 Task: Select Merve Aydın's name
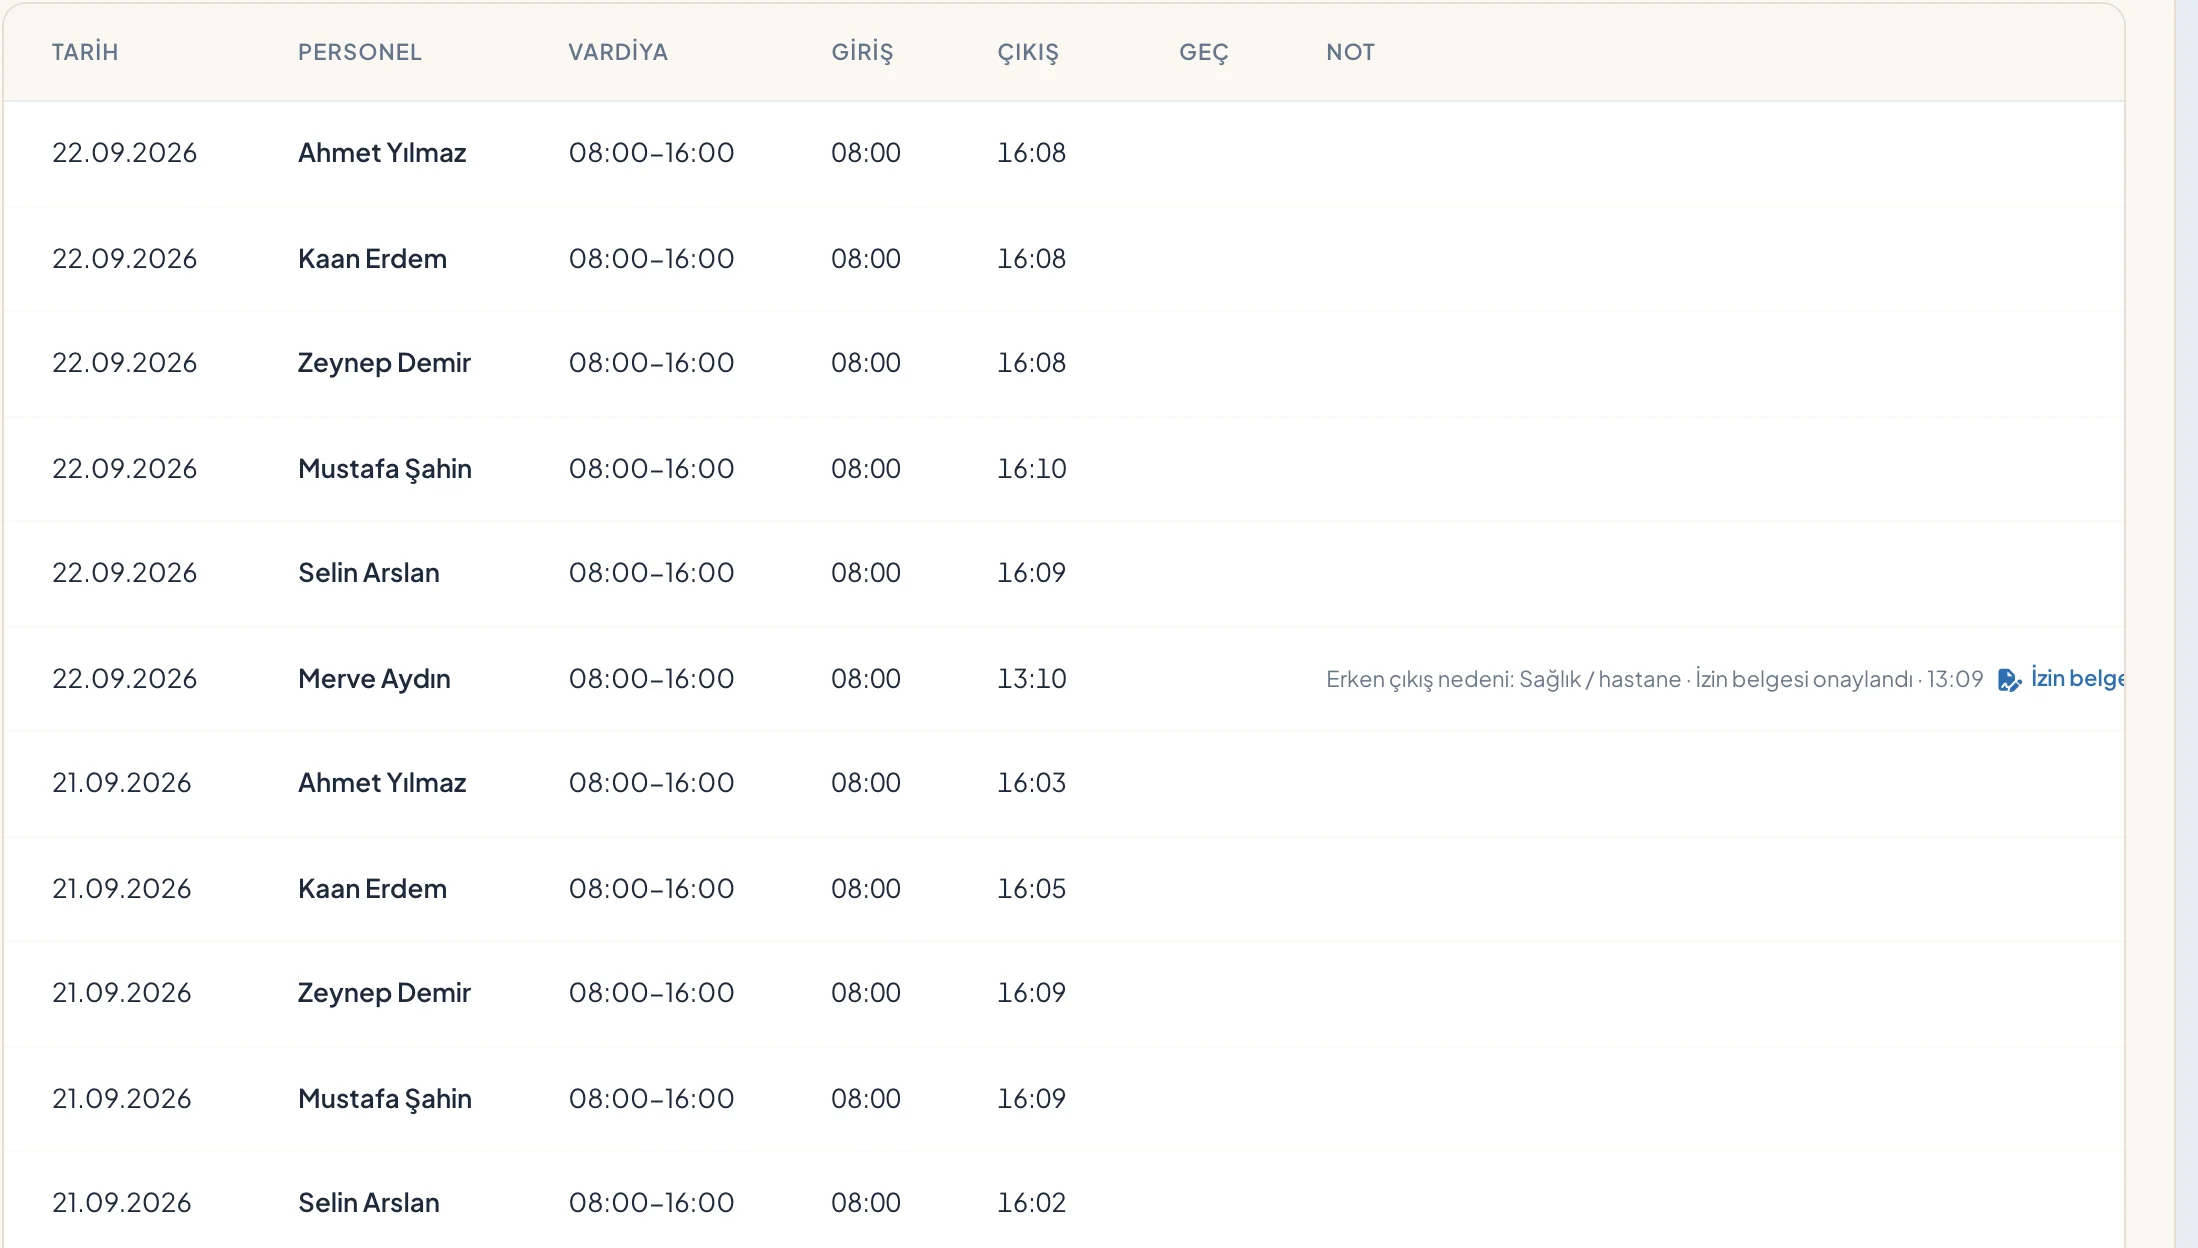[374, 679]
